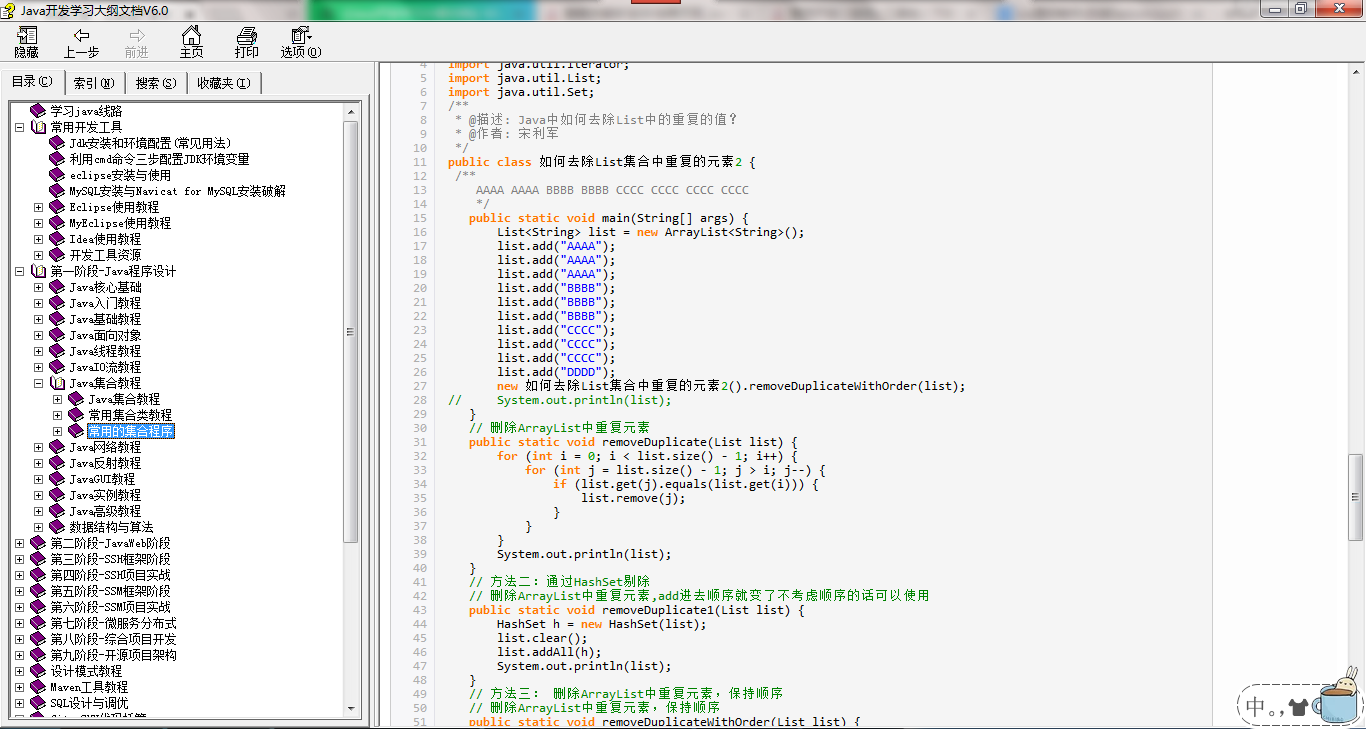Click book icon beside 开发工具资源

pos(57,255)
